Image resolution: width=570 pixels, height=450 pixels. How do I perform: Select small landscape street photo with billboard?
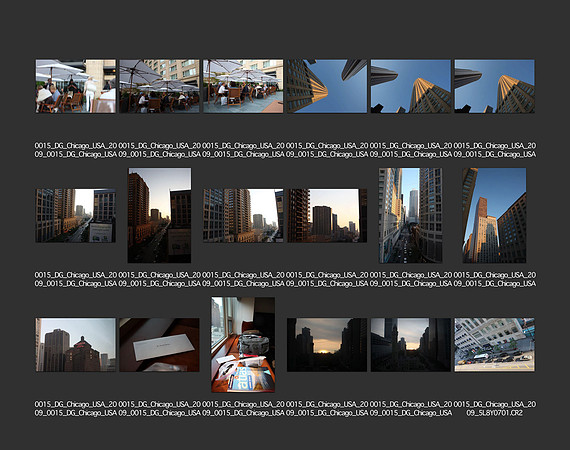[76, 216]
